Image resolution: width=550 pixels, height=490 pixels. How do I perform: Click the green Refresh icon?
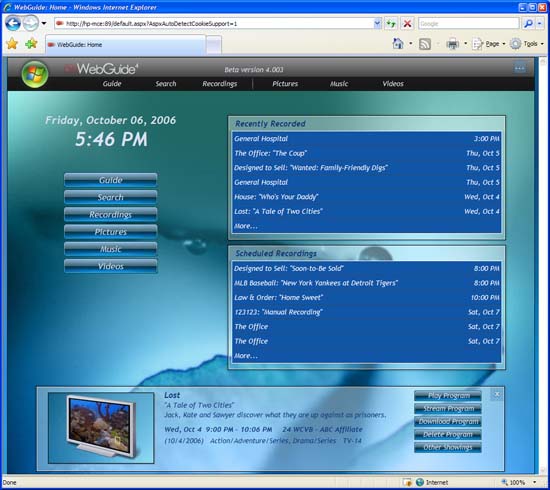[391, 24]
